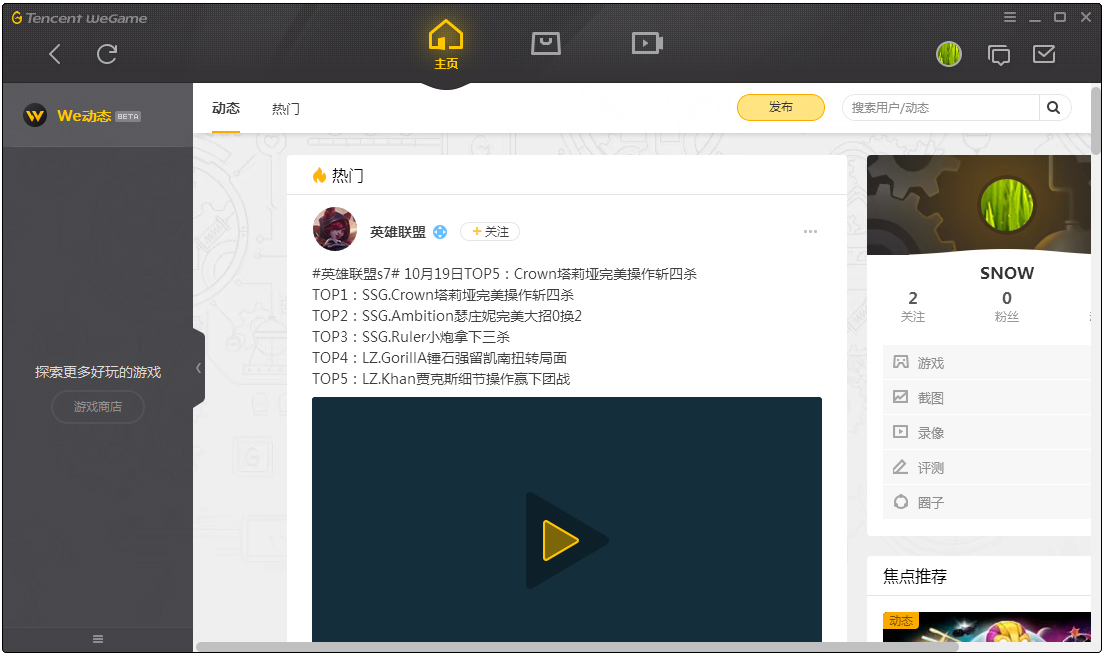Click the search magnifier icon

pos(1054,107)
